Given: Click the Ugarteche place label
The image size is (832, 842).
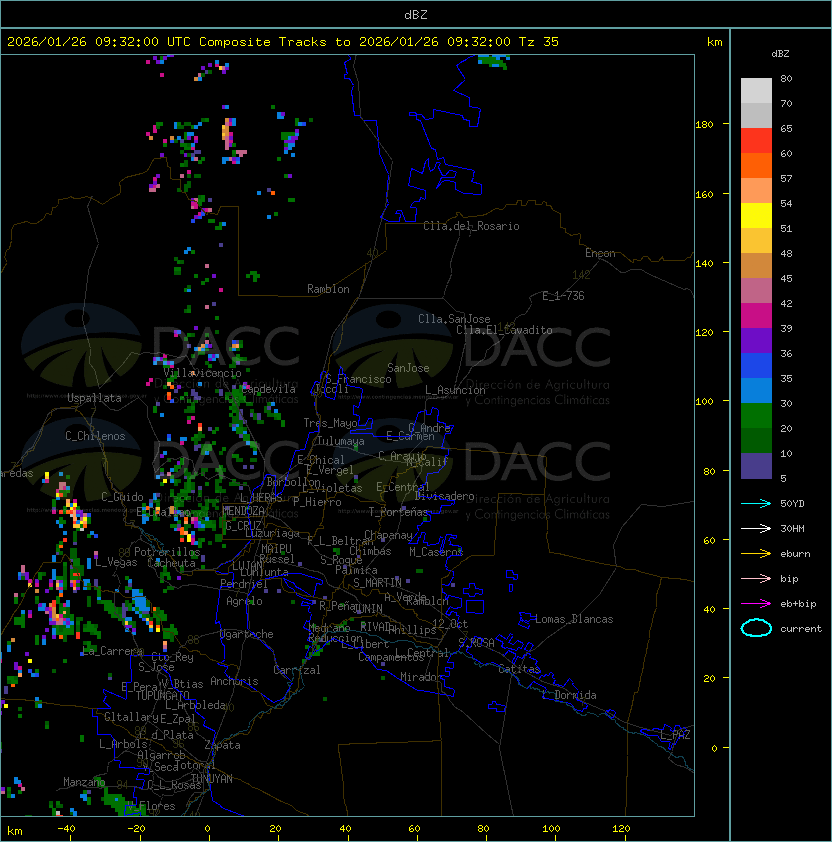Looking at the screenshot, I should pyautogui.click(x=247, y=634).
